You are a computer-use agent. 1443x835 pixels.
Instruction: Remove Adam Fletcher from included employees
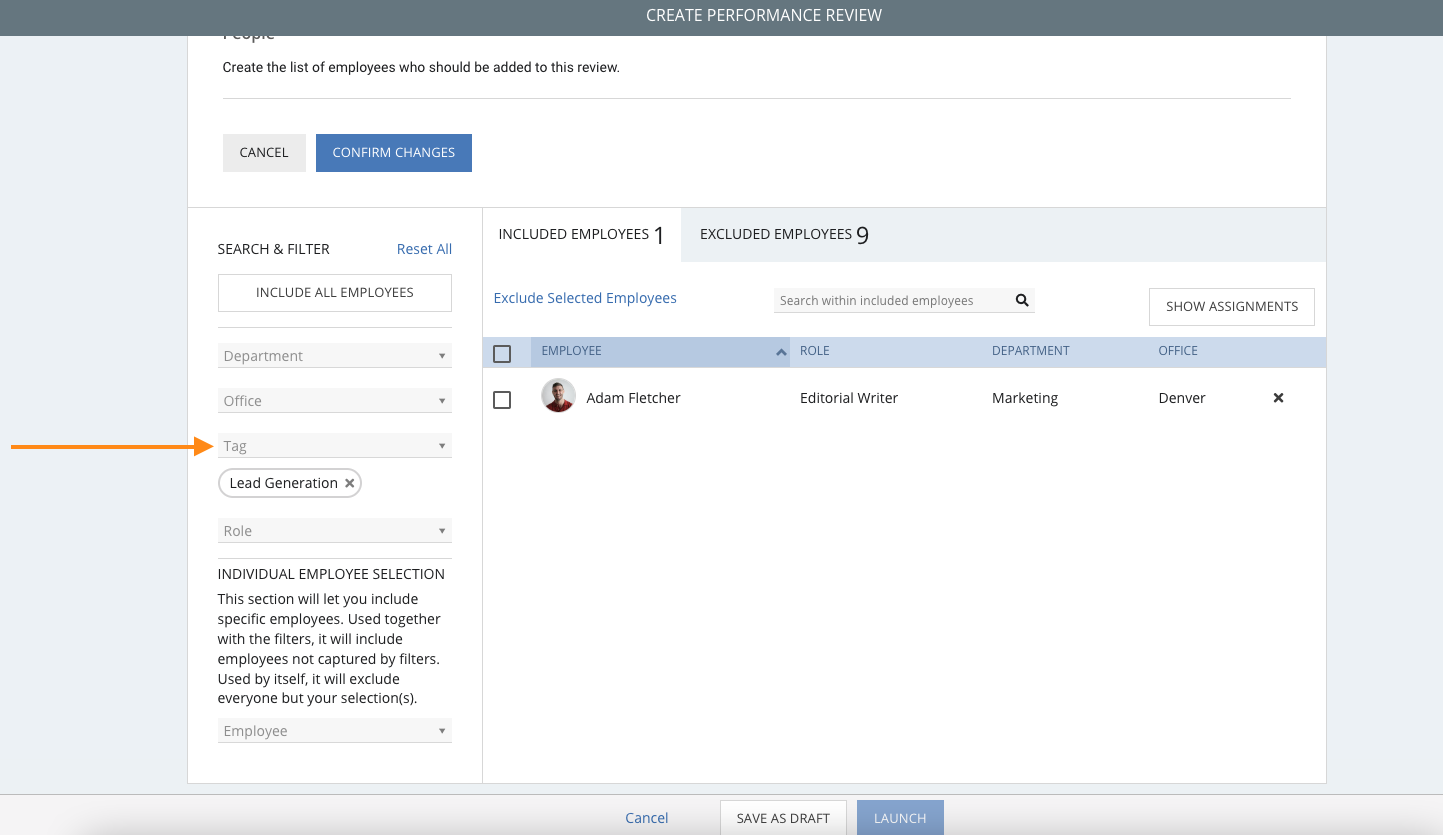click(x=1277, y=398)
